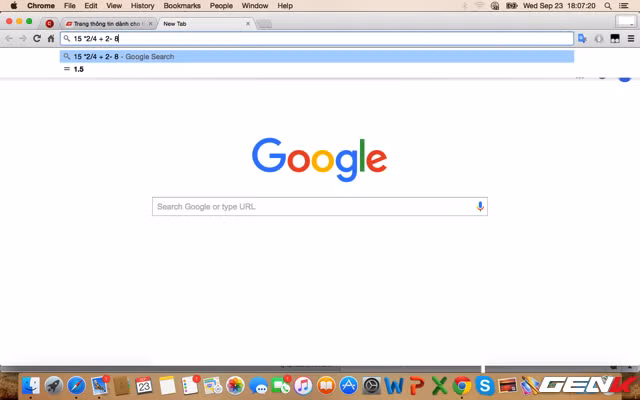Open iTunes from the dock

(302, 385)
